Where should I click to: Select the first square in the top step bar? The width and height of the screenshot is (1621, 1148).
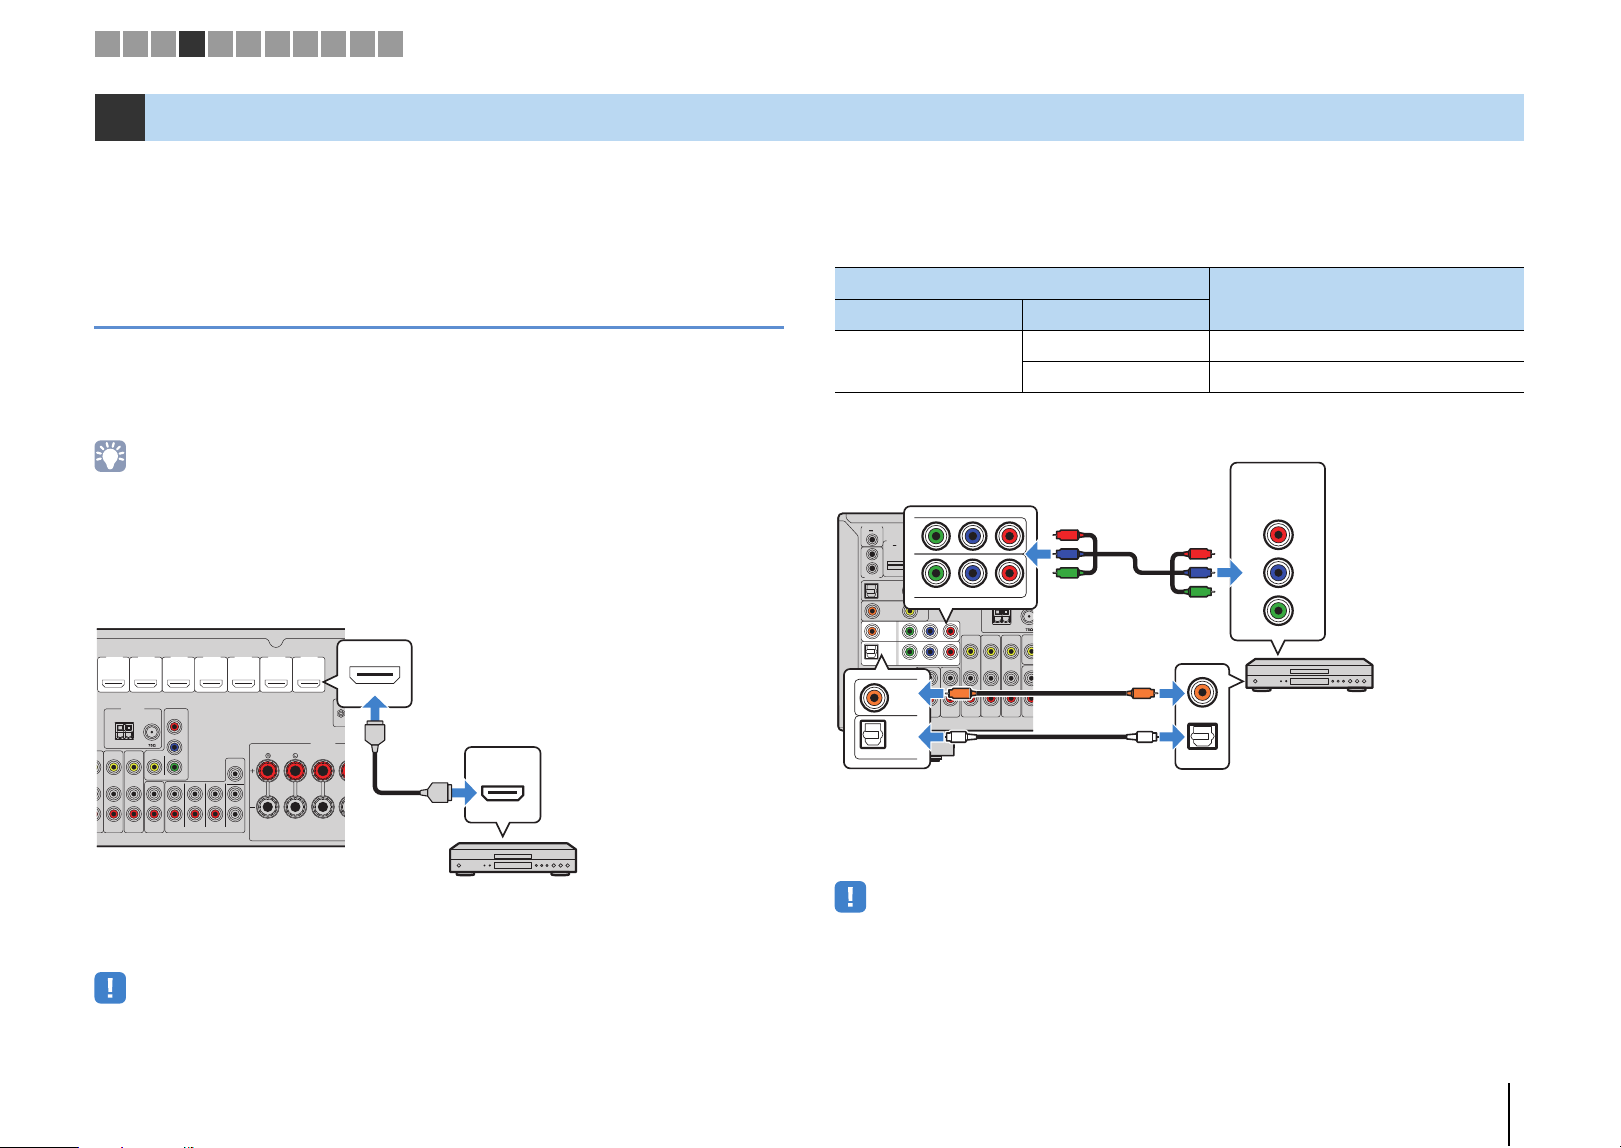(107, 44)
